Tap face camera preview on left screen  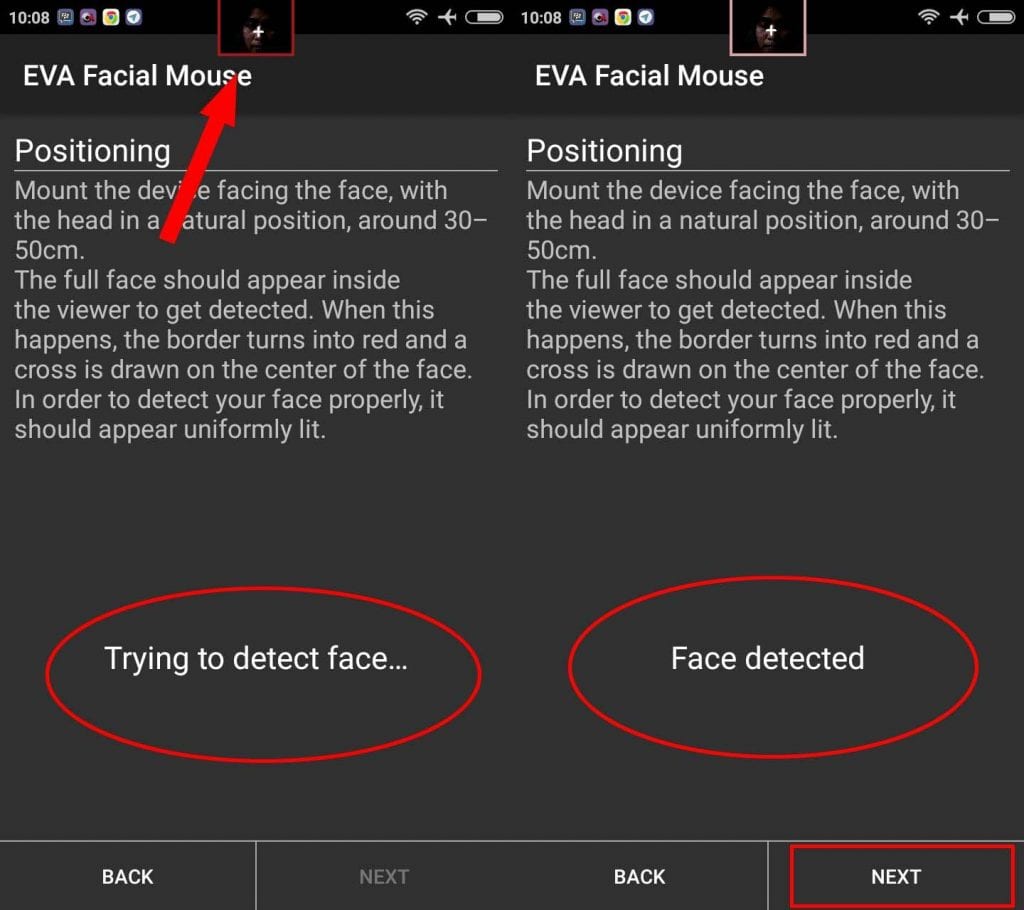256,27
